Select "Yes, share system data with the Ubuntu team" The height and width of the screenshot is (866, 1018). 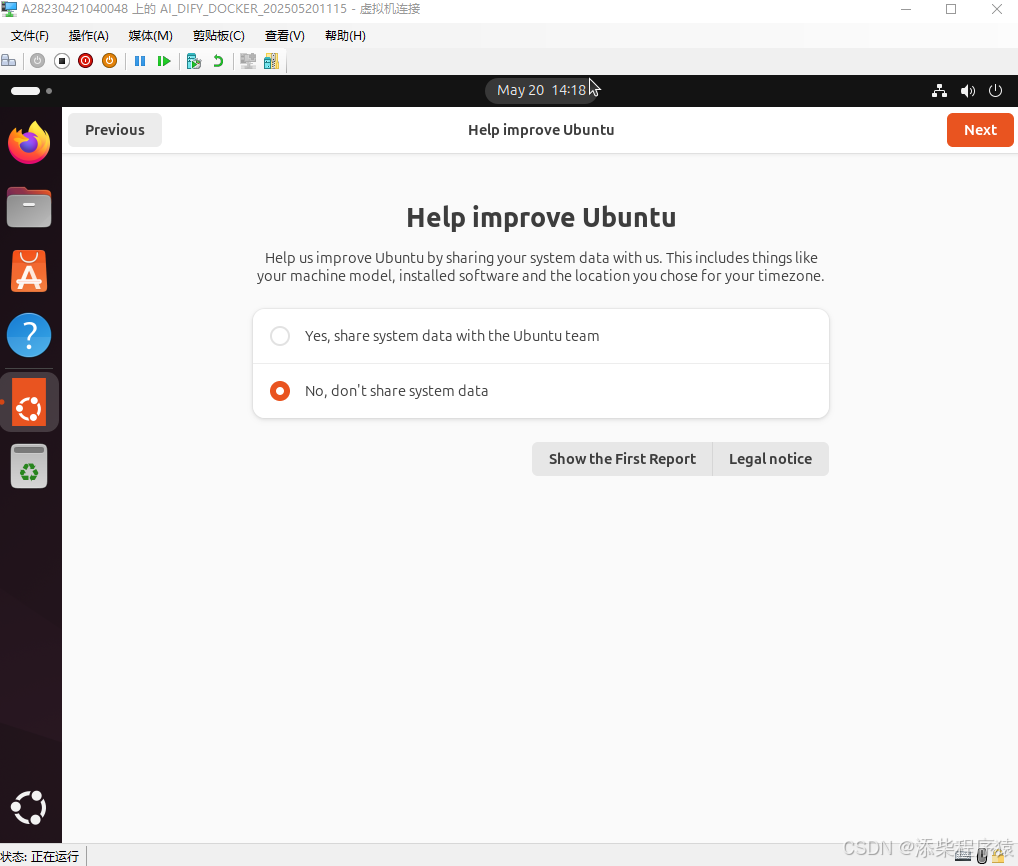tap(541, 336)
